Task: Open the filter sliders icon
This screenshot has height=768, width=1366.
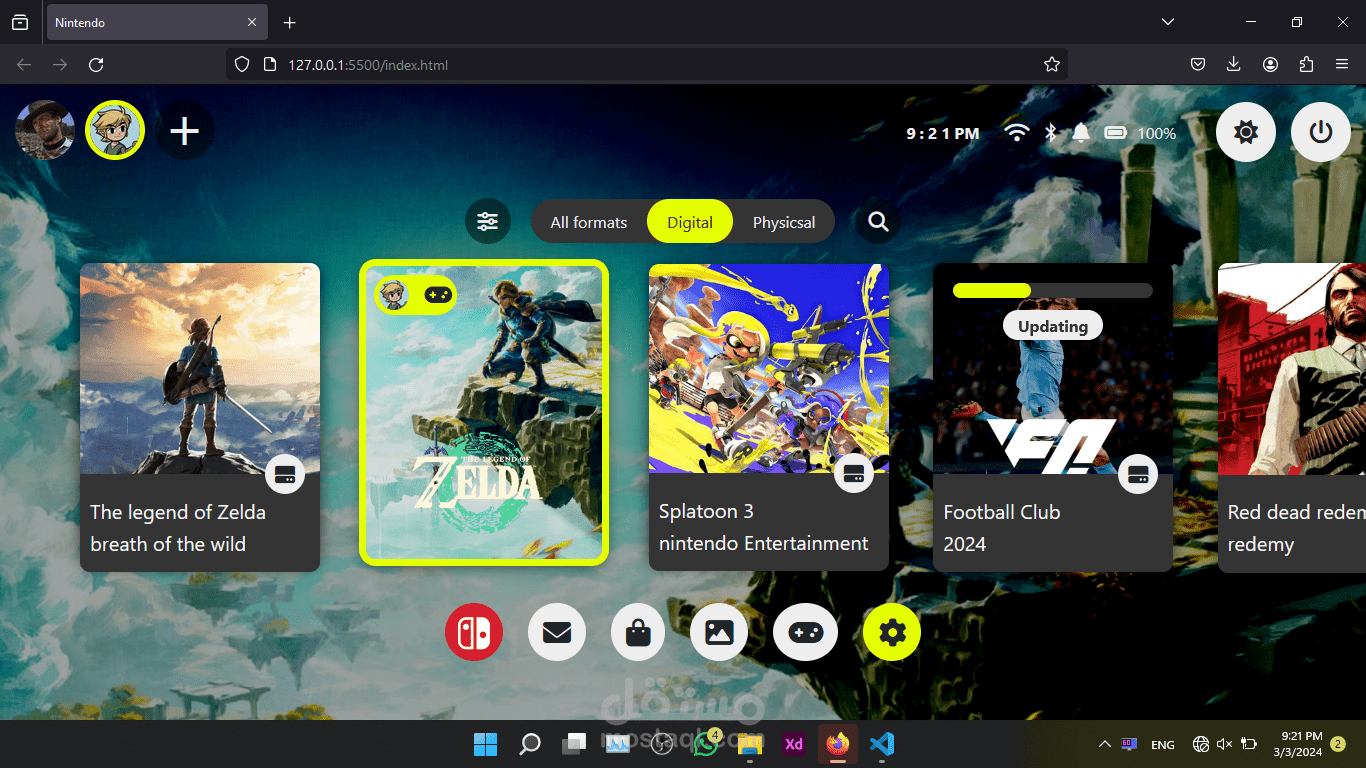Action: pos(488,222)
